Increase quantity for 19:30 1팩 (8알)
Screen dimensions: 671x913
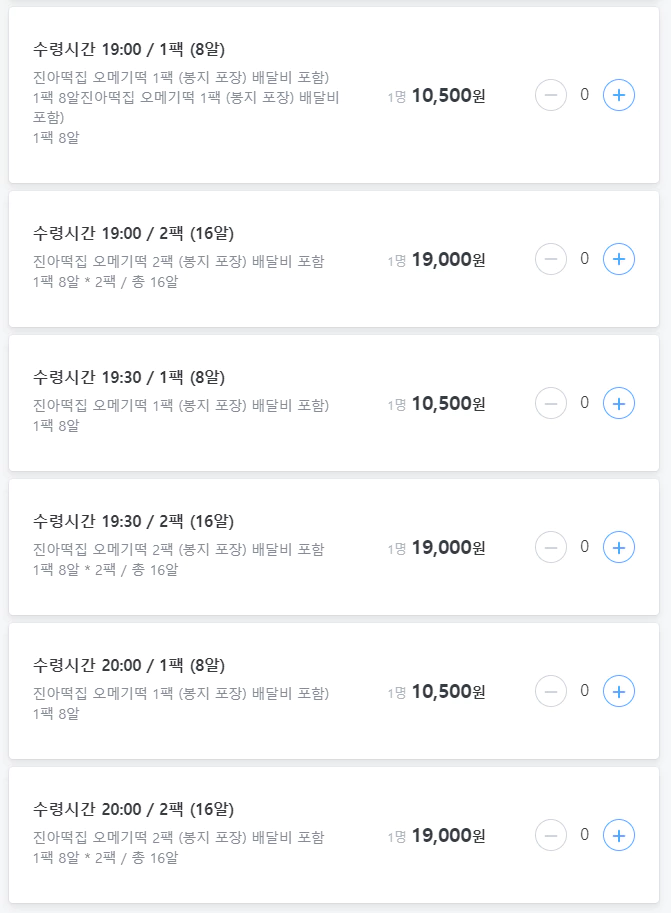[x=619, y=403]
